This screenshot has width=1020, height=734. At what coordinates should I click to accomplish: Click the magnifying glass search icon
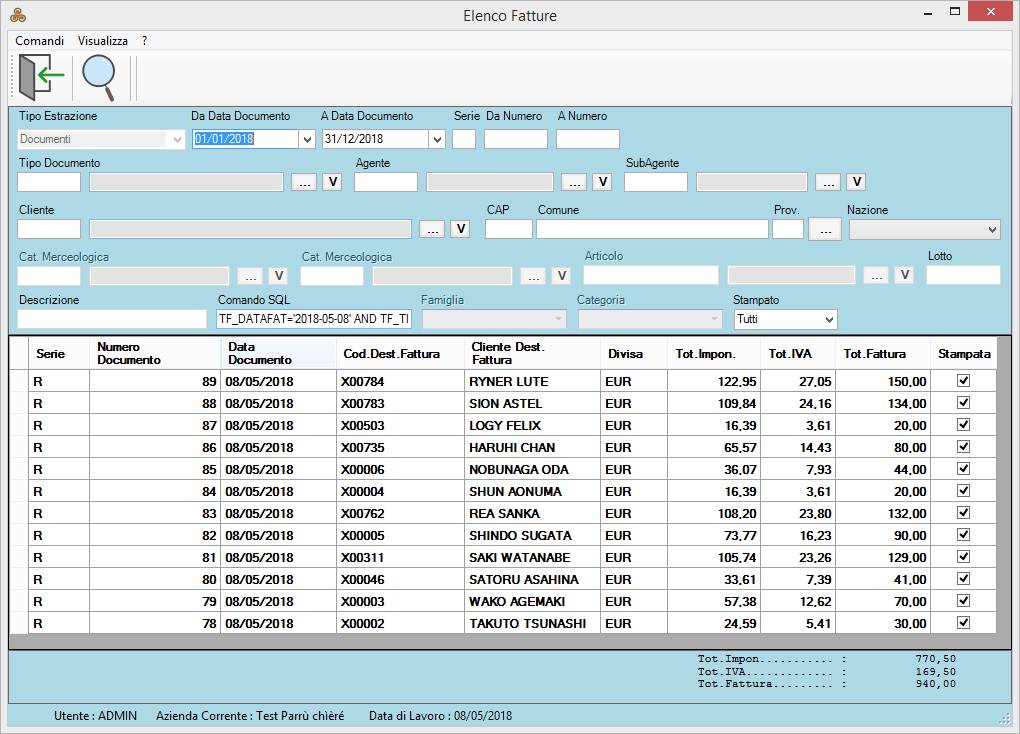tap(99, 76)
